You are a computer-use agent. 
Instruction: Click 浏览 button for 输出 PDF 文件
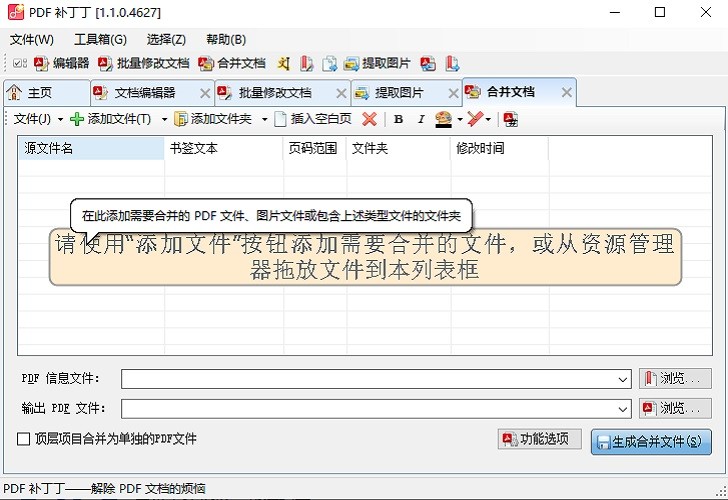click(675, 408)
